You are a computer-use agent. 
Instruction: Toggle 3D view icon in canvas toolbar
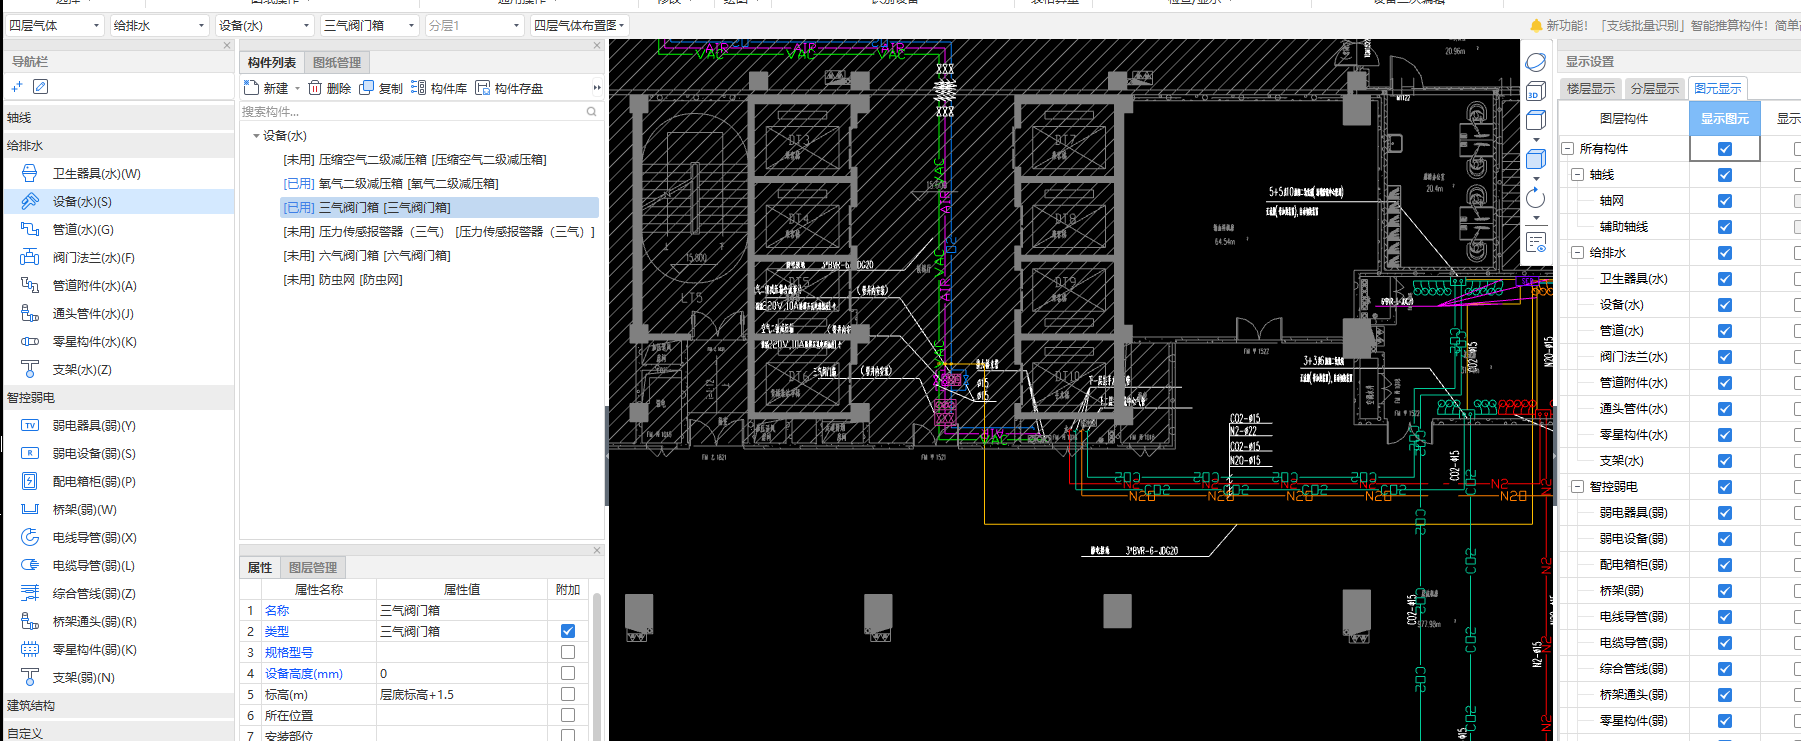[x=1536, y=91]
